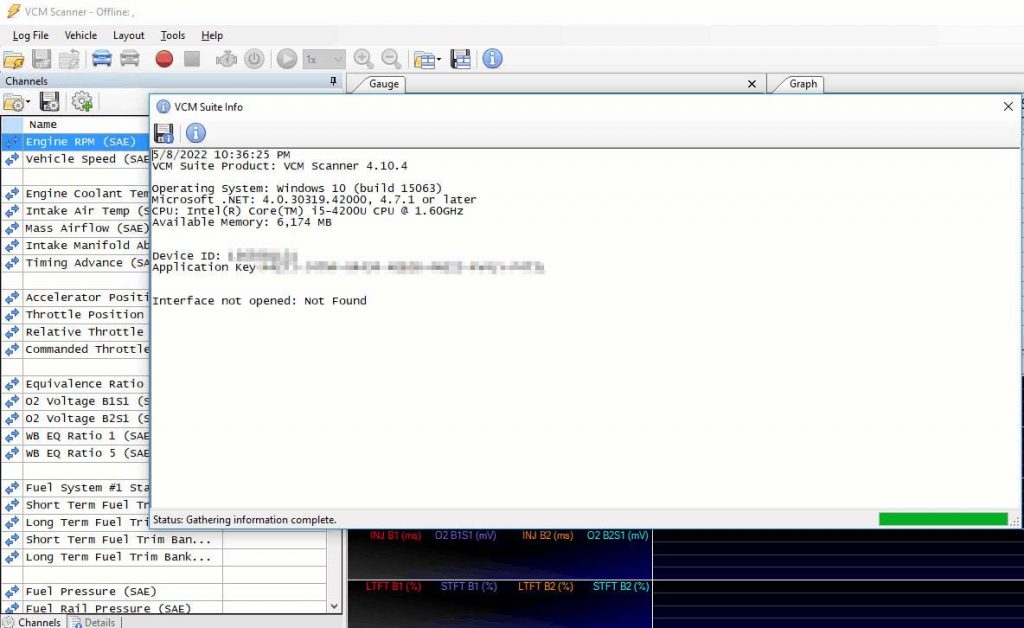Toggle the Channels panel pin
Image resolution: width=1024 pixels, height=628 pixels.
click(x=333, y=81)
